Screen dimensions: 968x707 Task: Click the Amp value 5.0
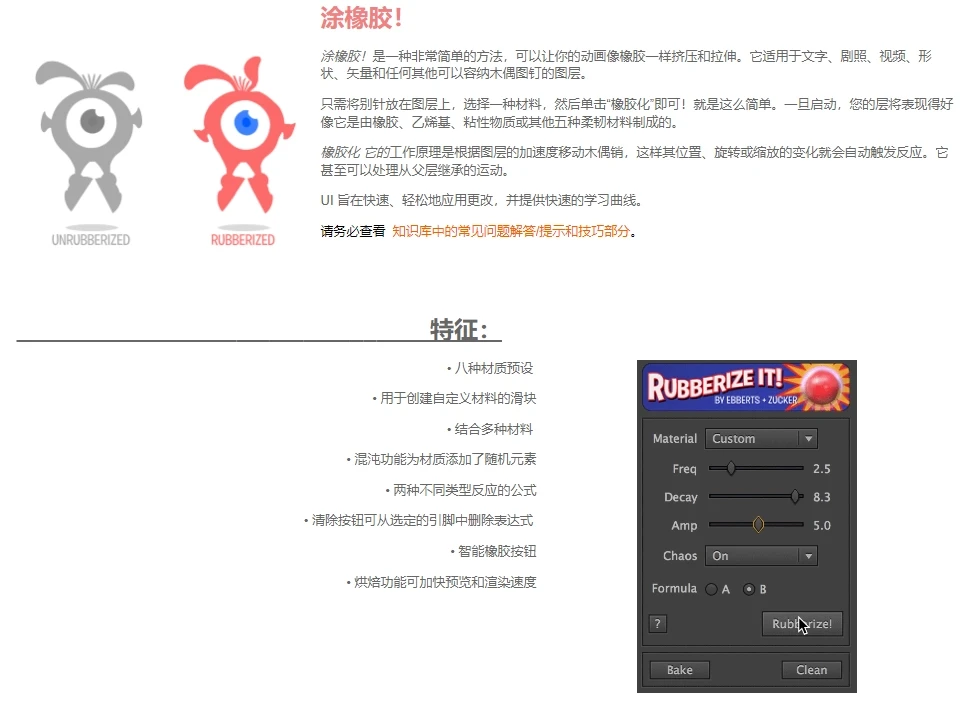822,525
